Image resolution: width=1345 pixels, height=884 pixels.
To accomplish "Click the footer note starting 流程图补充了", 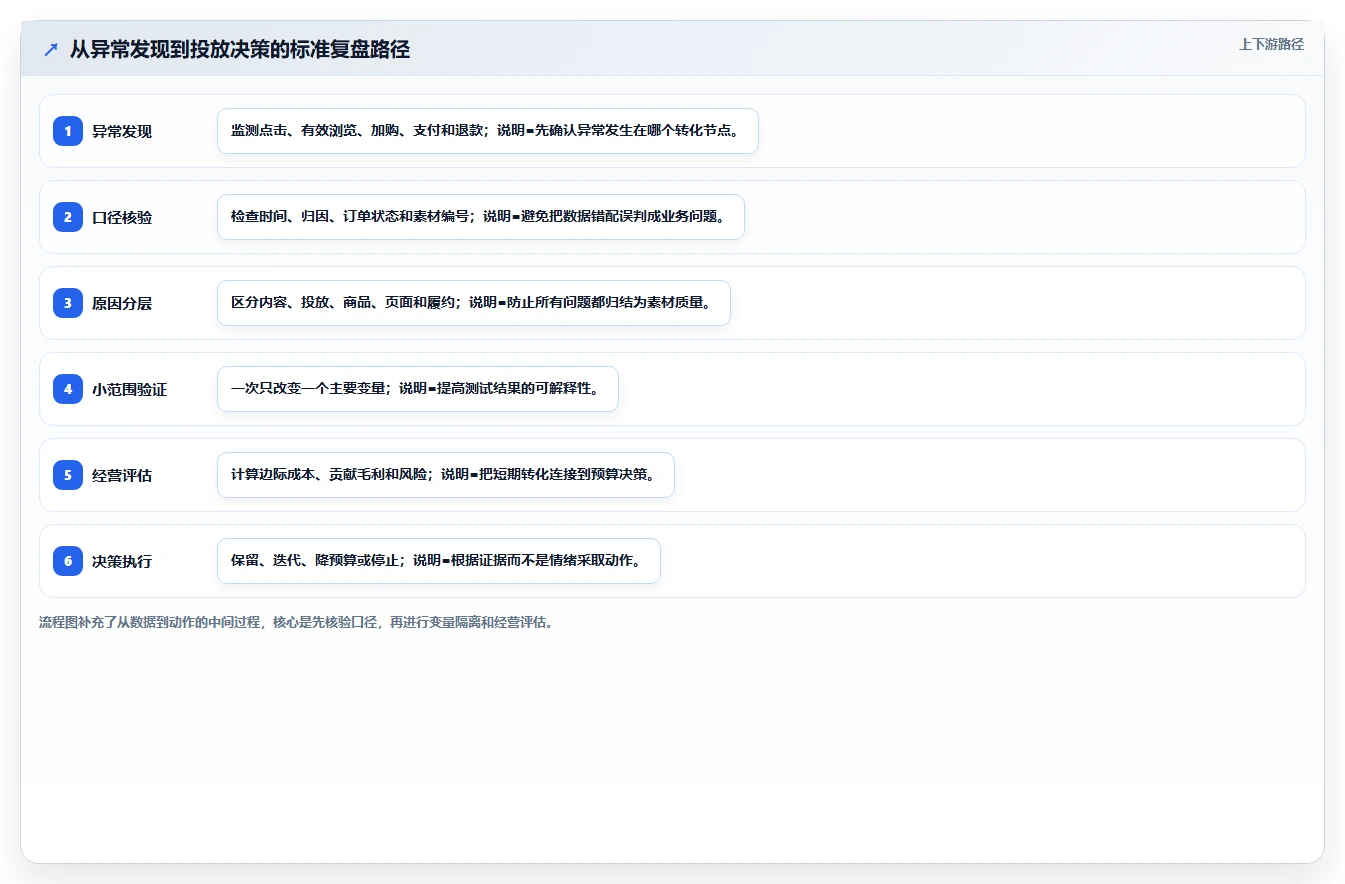I will [x=296, y=622].
